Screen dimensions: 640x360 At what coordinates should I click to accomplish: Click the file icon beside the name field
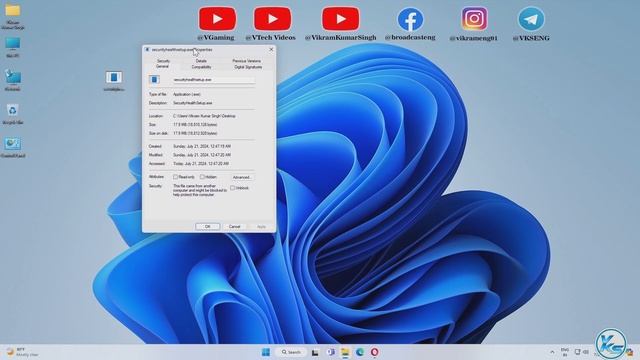coord(154,80)
